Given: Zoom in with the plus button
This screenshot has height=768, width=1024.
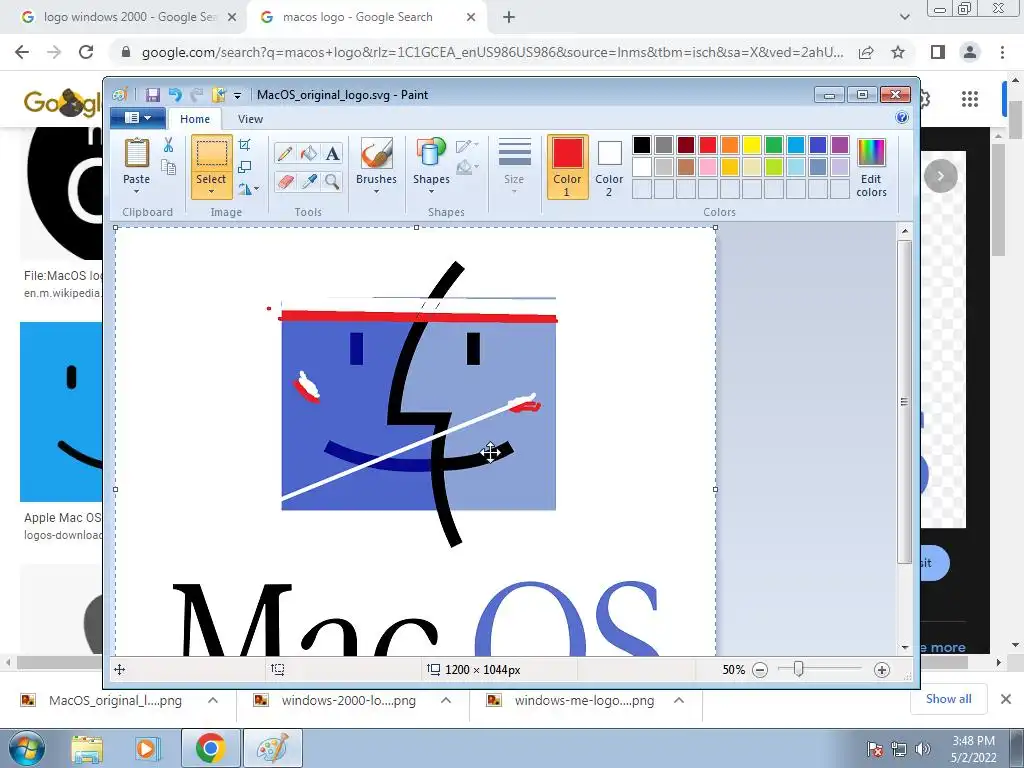Looking at the screenshot, I should pyautogui.click(x=882, y=669).
